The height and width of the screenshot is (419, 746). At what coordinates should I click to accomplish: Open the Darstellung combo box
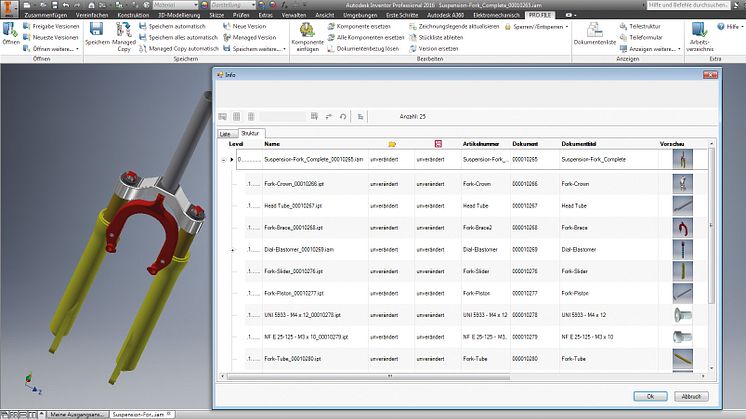[x=233, y=5]
